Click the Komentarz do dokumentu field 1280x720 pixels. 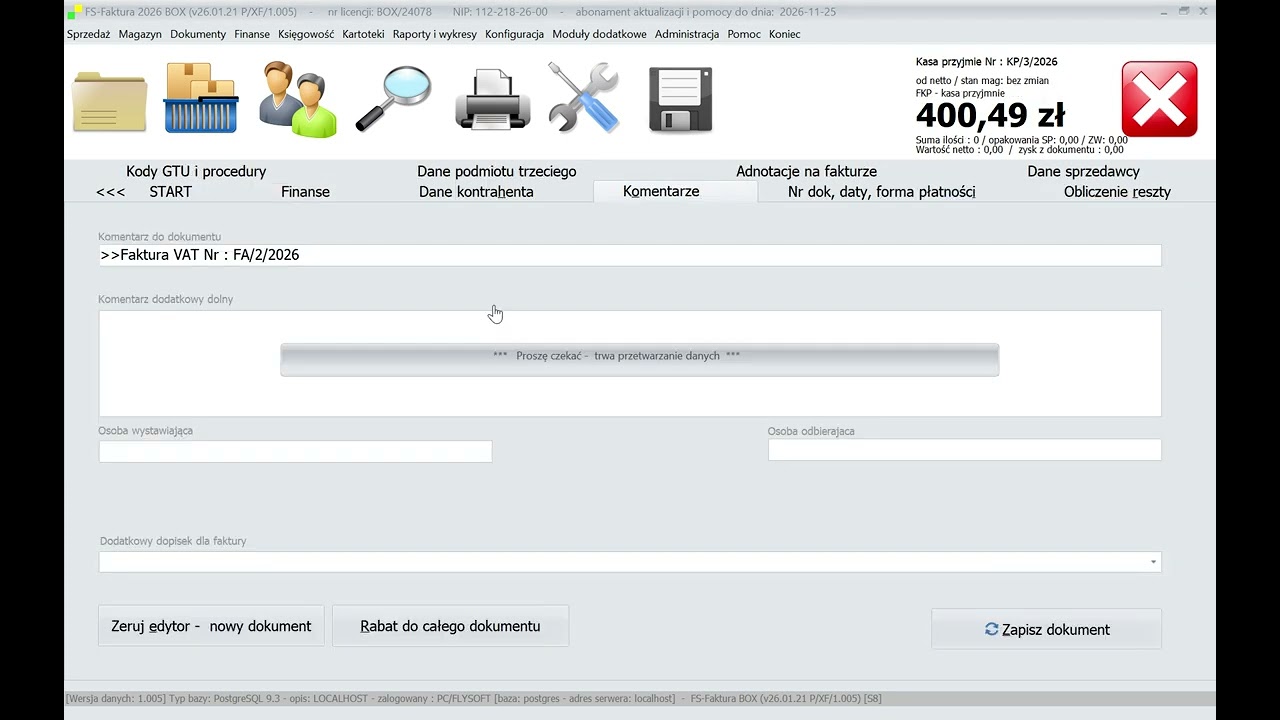(630, 255)
